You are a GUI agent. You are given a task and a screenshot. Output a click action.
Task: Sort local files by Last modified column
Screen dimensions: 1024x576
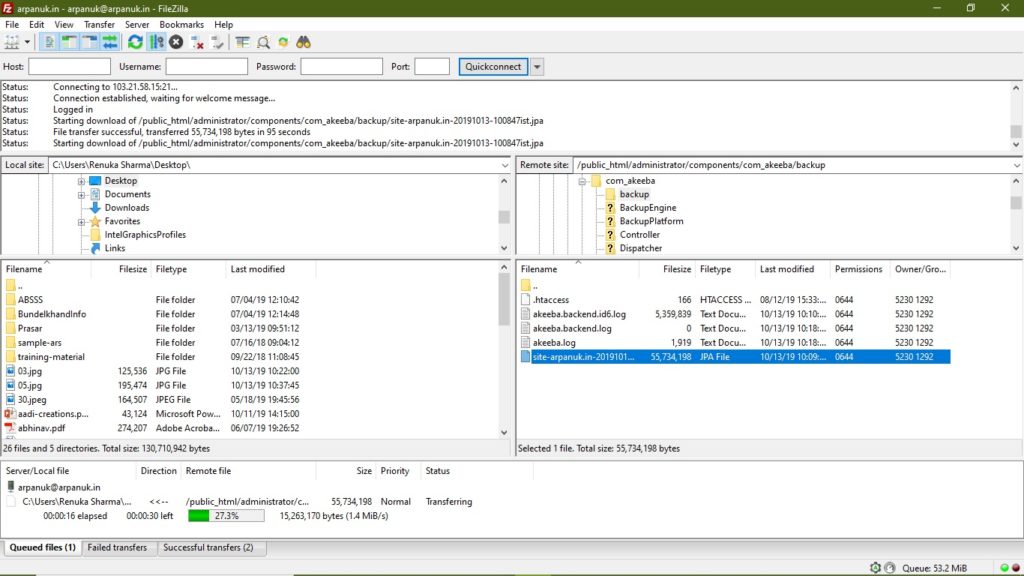click(x=270, y=269)
